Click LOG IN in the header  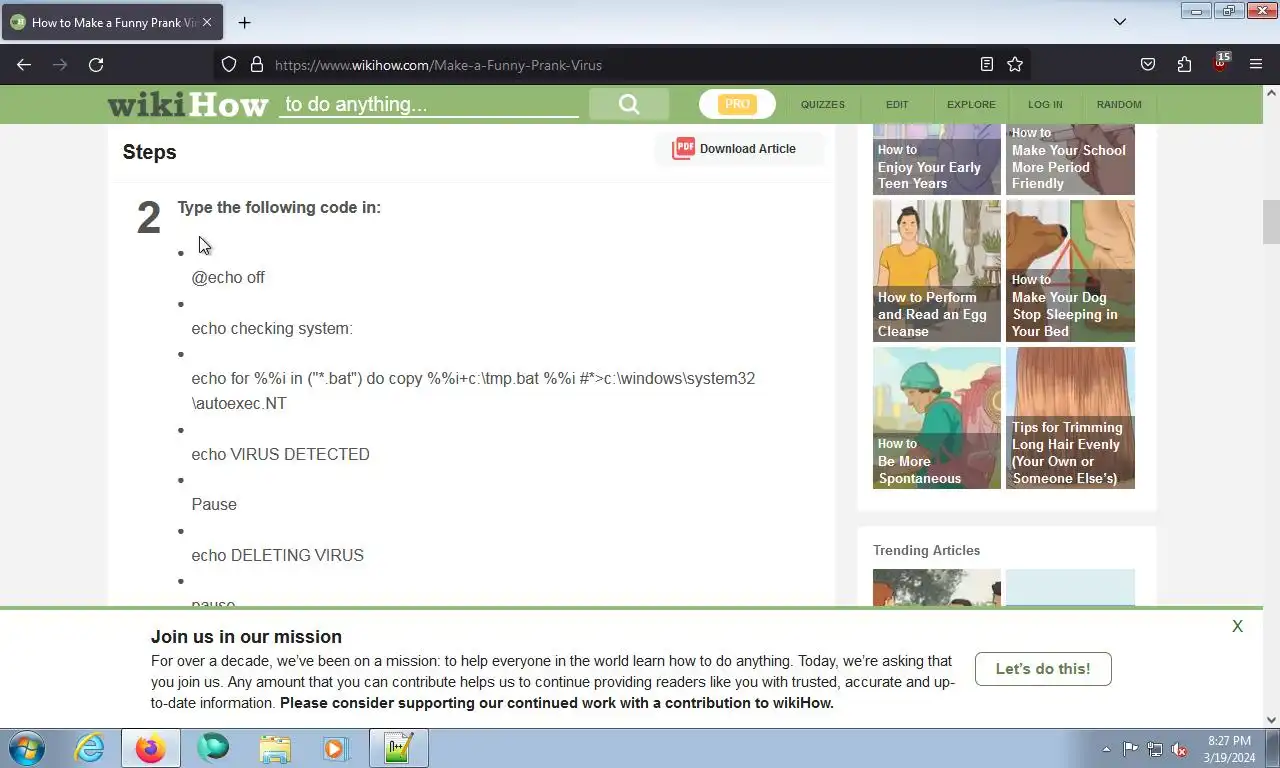coord(1045,104)
